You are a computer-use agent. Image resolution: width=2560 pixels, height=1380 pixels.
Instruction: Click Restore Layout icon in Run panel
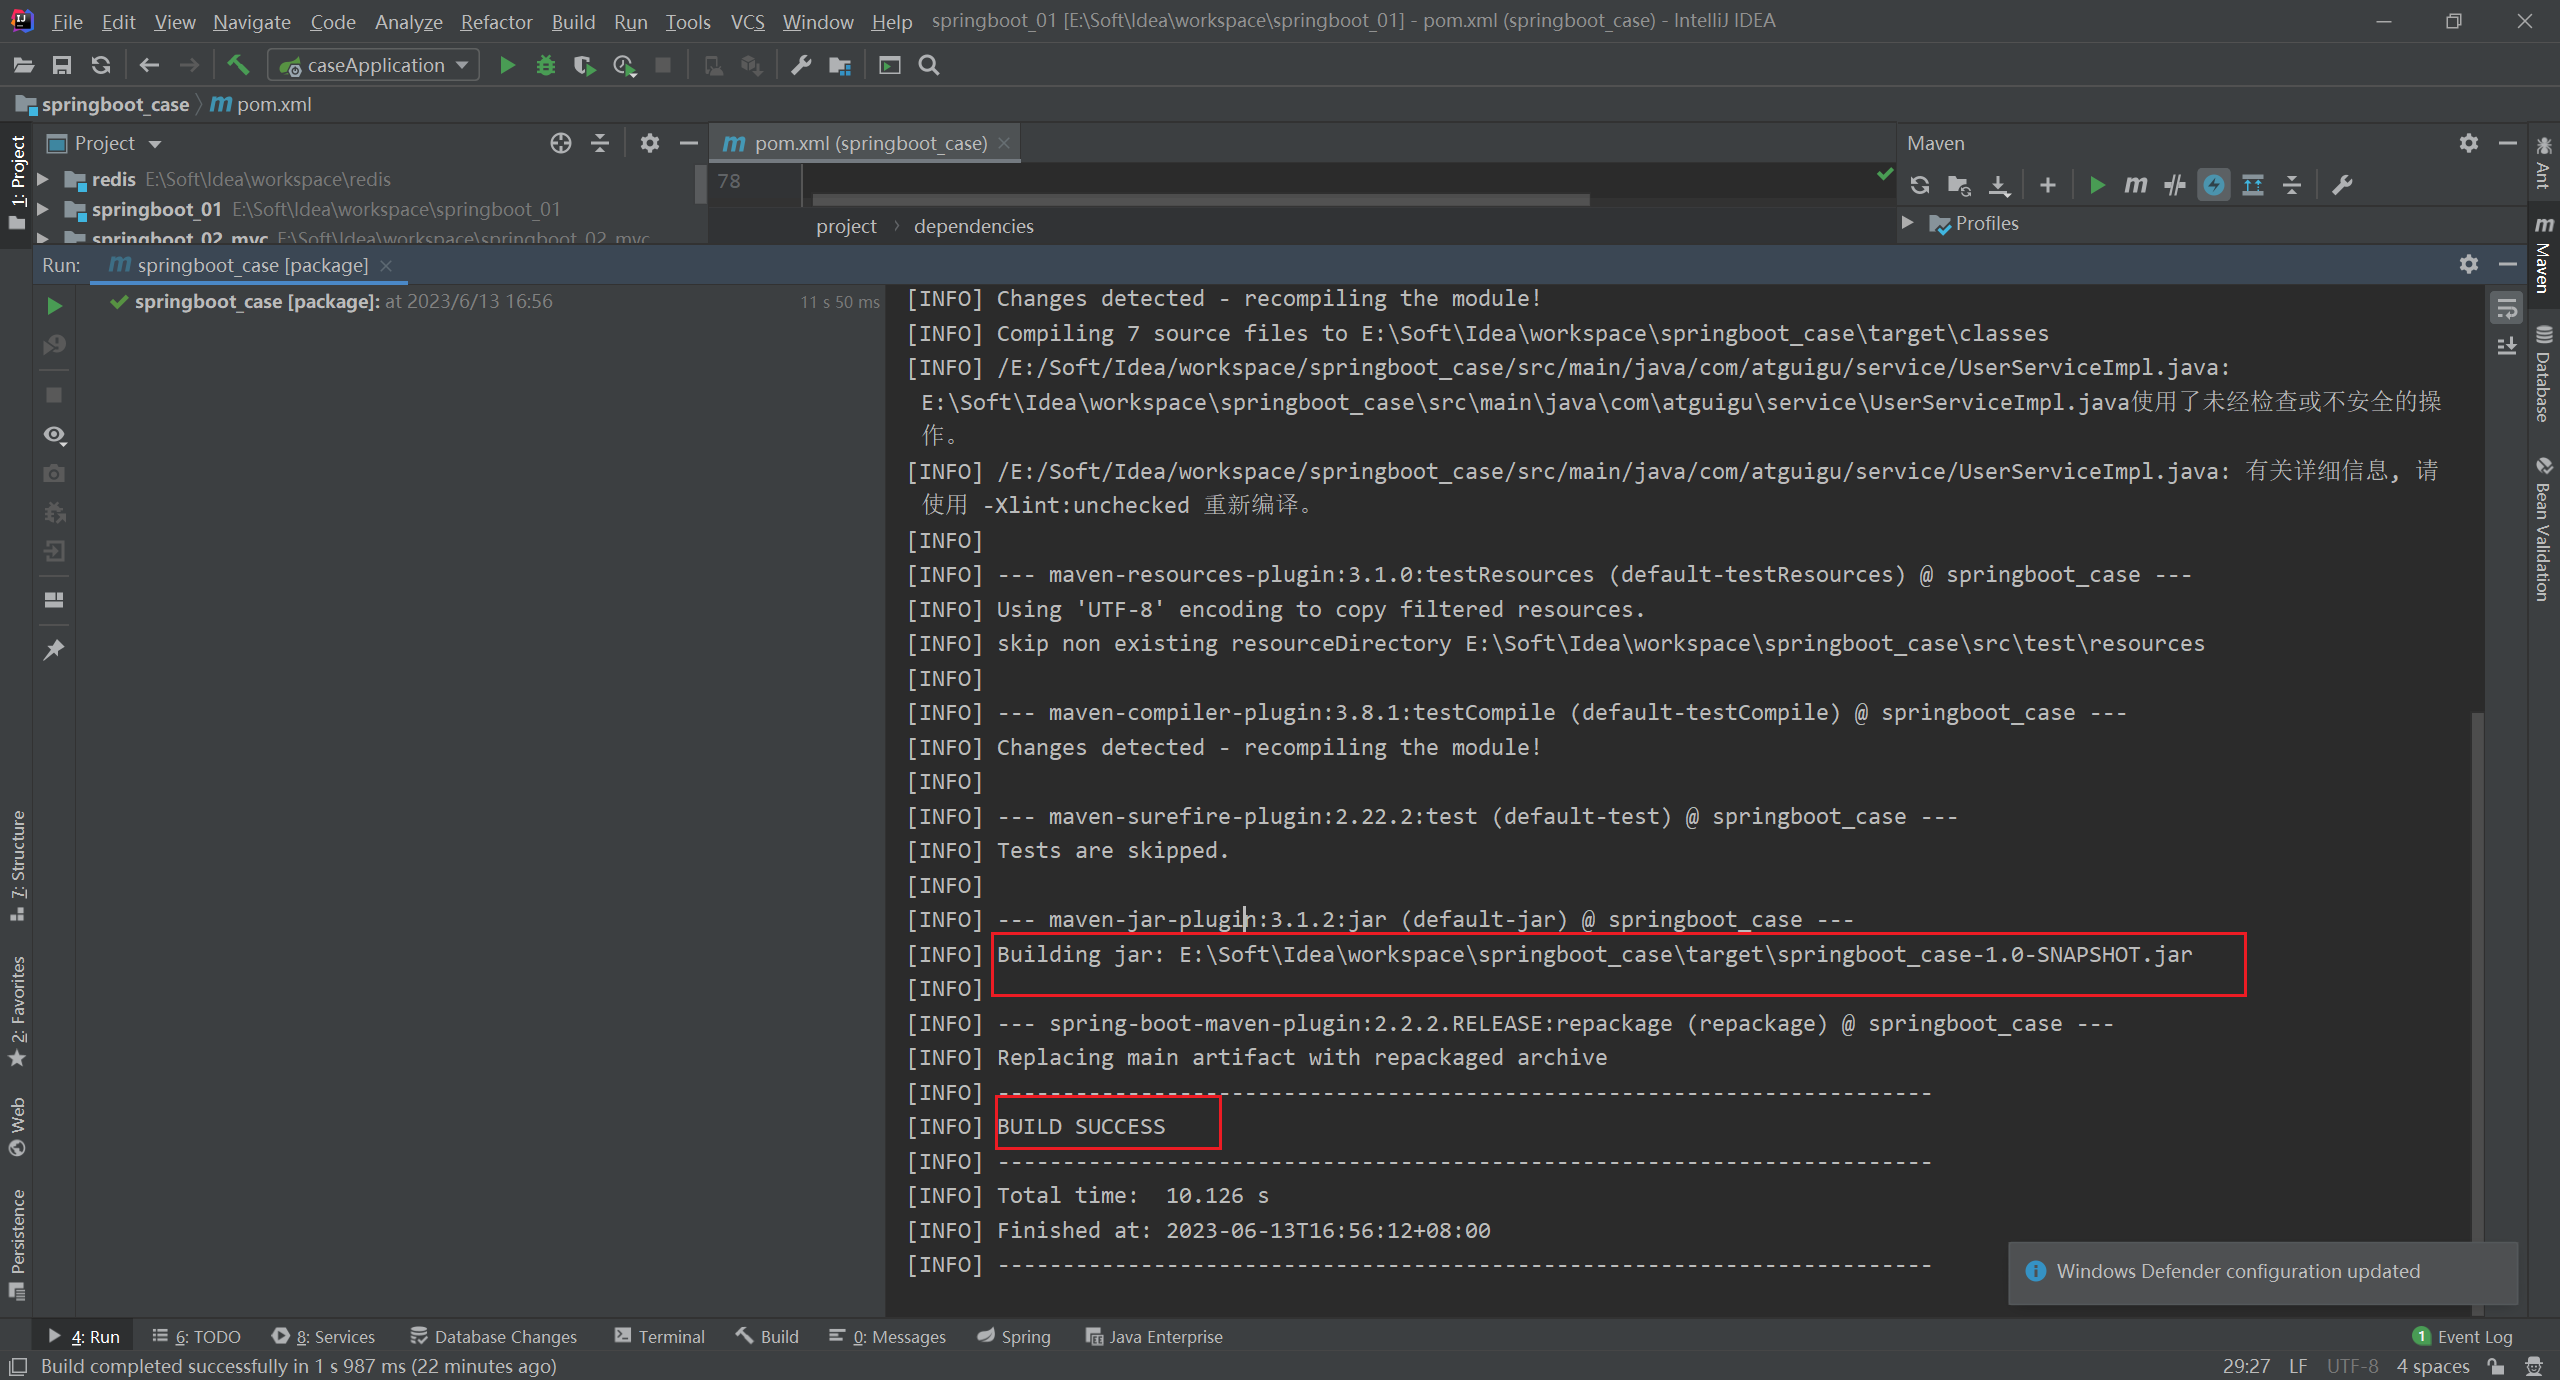click(x=54, y=600)
